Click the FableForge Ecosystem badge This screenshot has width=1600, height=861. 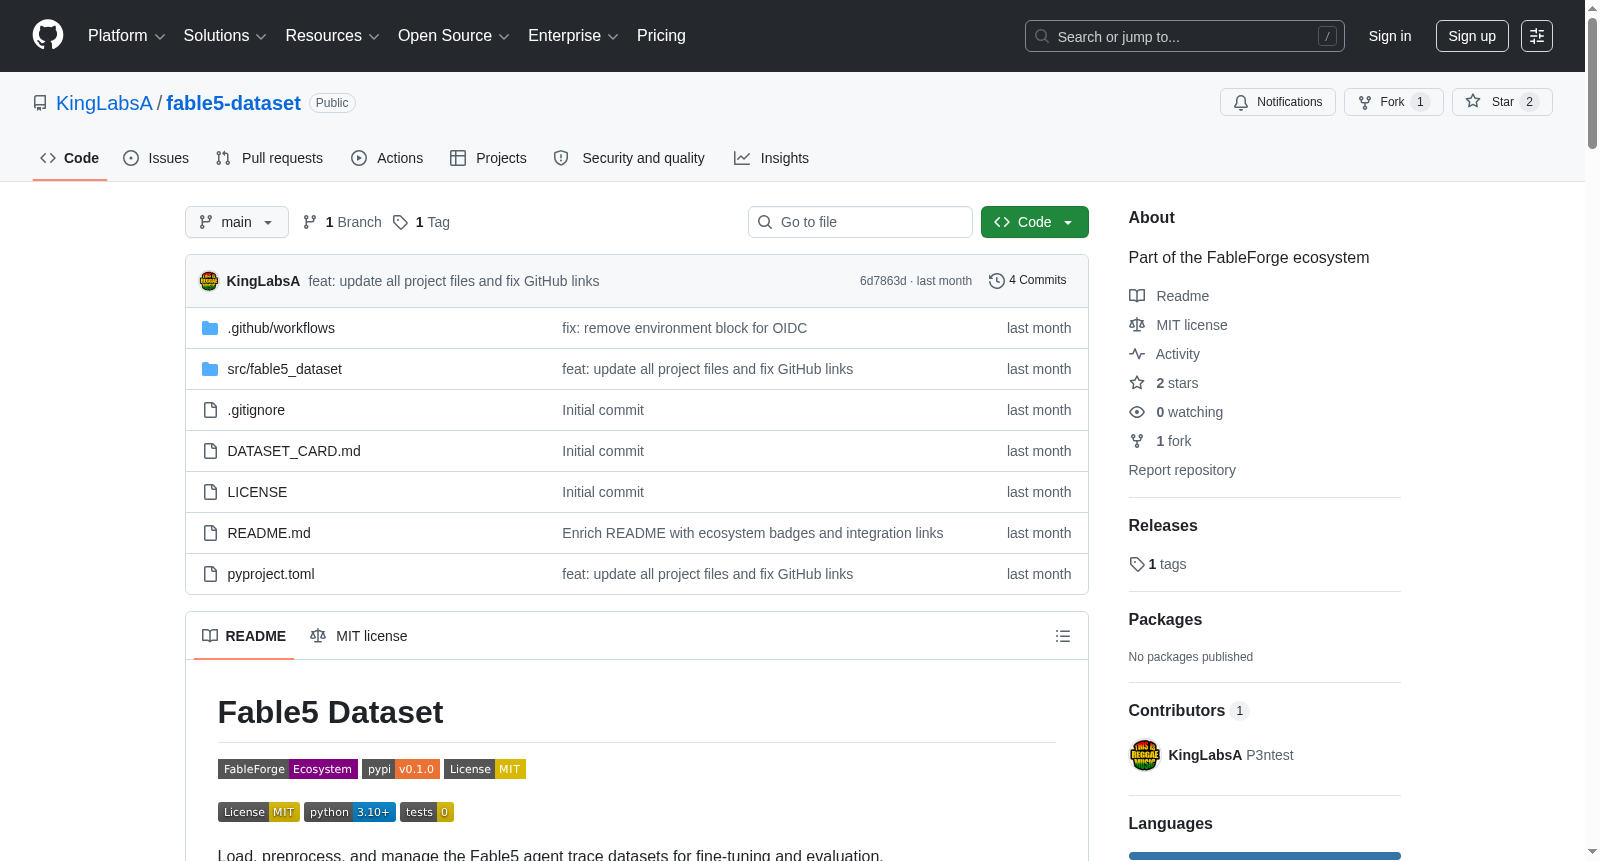(x=288, y=769)
